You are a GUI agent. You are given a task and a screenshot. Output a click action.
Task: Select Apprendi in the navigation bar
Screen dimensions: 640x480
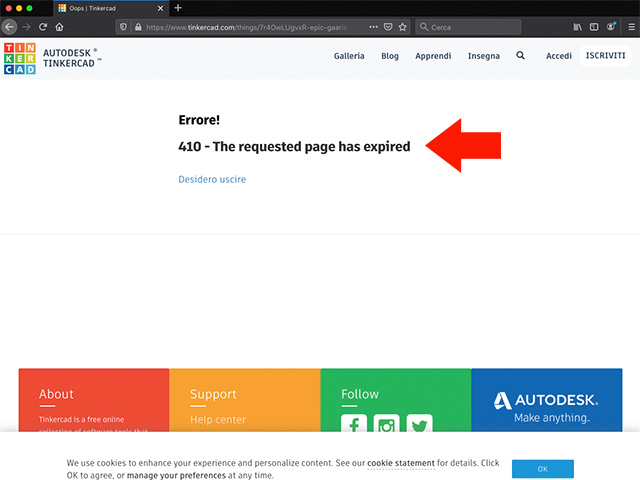(x=433, y=56)
